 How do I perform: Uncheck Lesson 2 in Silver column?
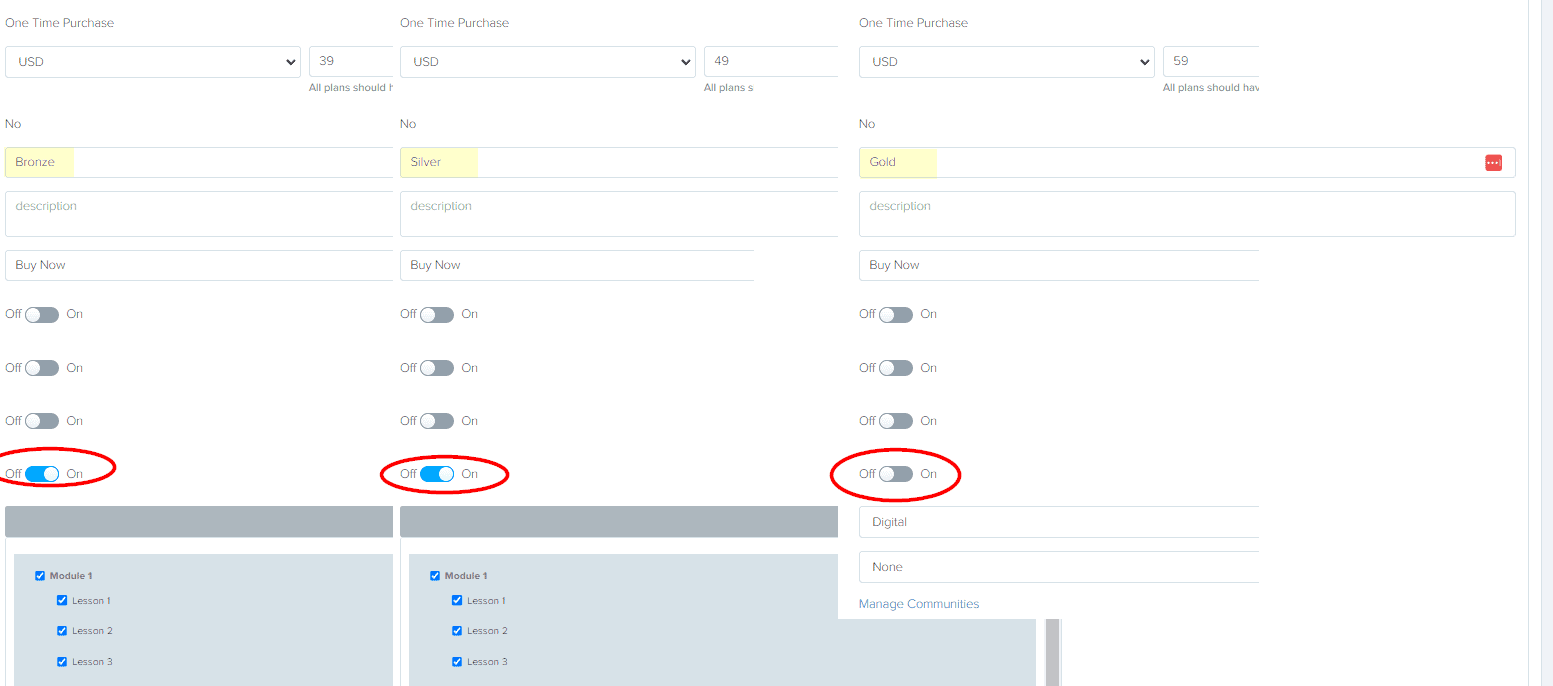tap(457, 630)
